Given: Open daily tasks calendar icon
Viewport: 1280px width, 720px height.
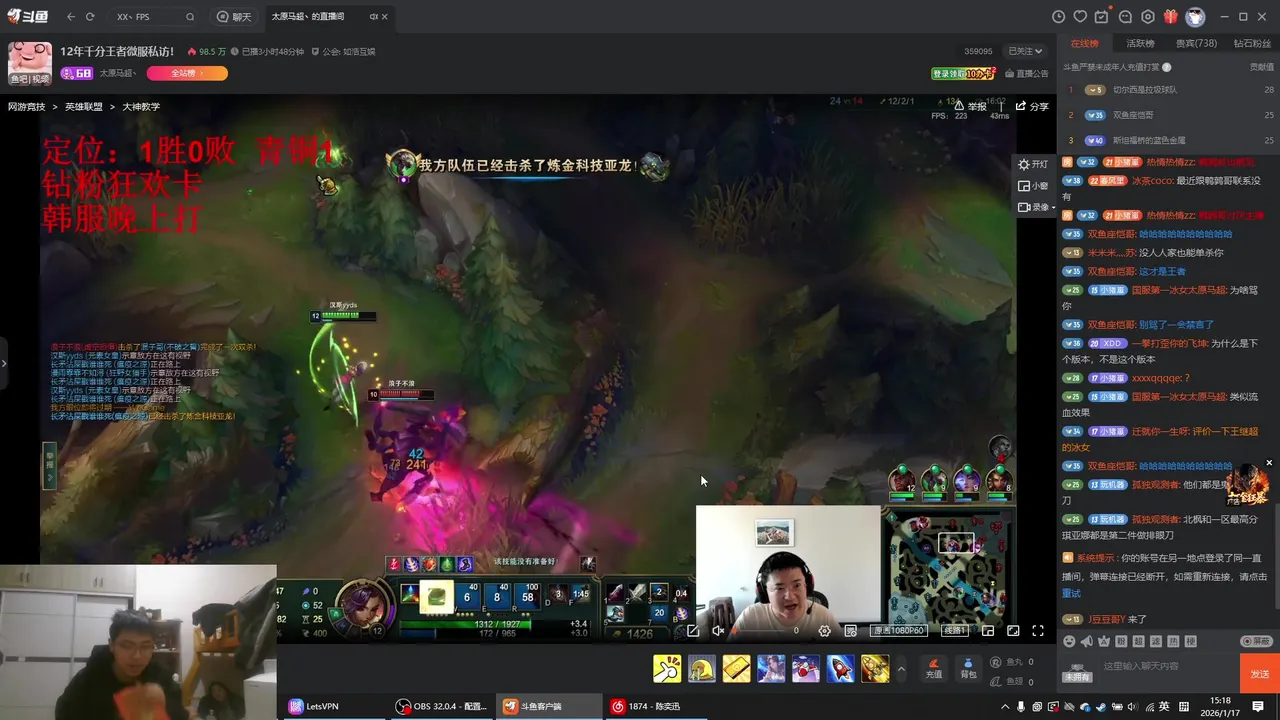Looking at the screenshot, I should [x=1102, y=17].
